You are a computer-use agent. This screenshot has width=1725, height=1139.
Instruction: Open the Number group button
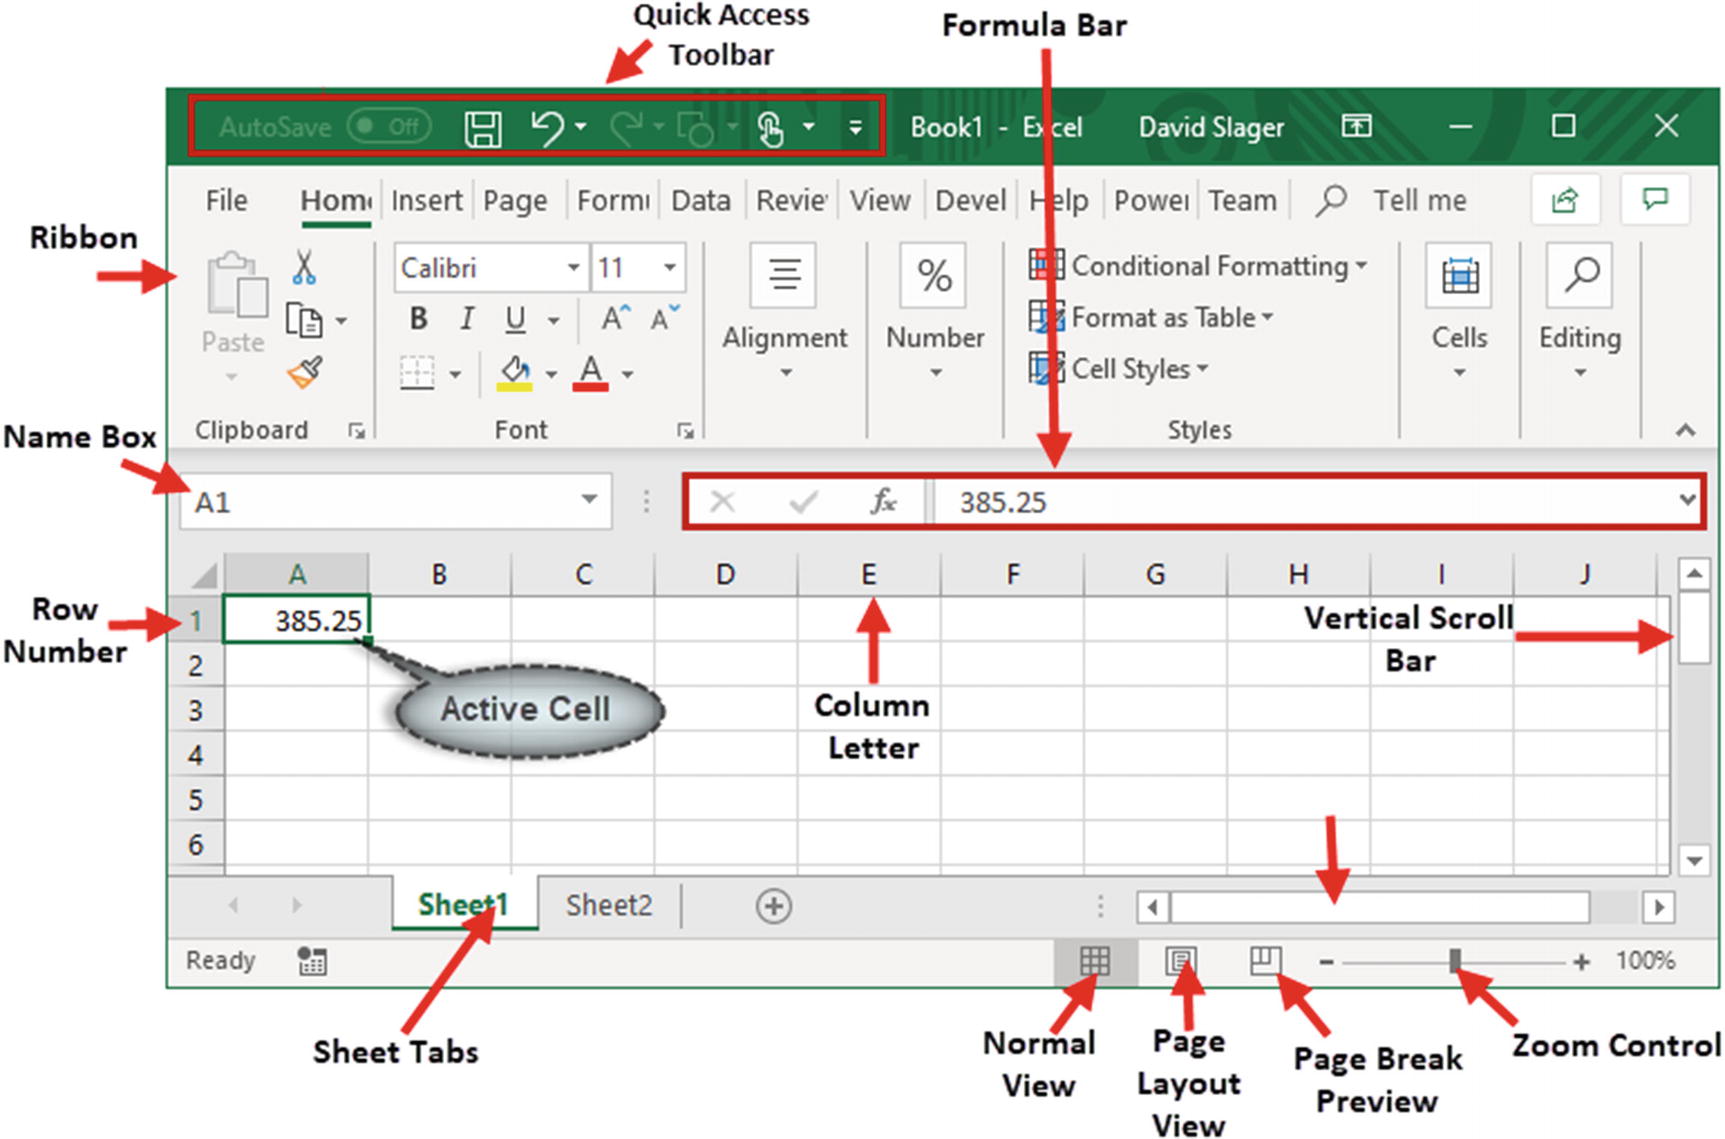pos(935,311)
